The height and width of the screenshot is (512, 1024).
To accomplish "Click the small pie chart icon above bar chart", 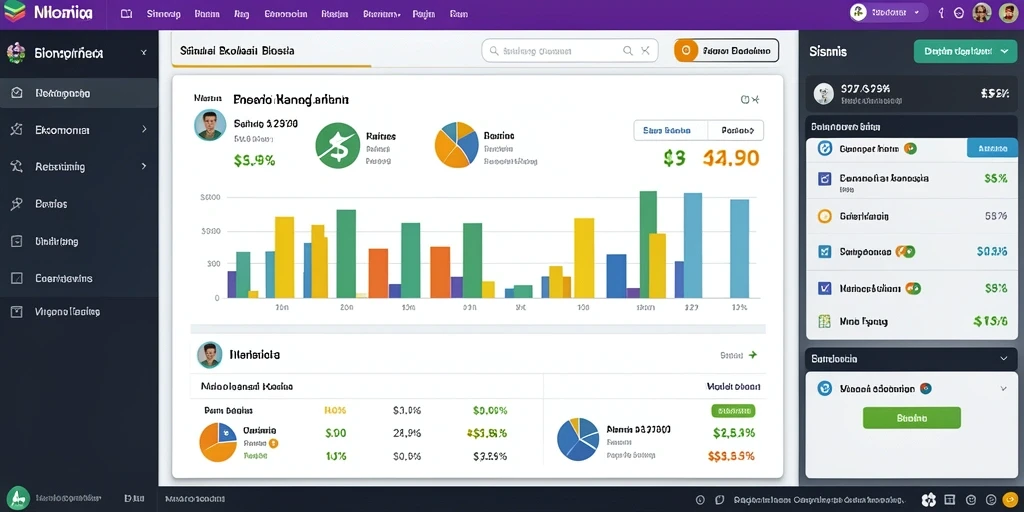I will point(456,144).
